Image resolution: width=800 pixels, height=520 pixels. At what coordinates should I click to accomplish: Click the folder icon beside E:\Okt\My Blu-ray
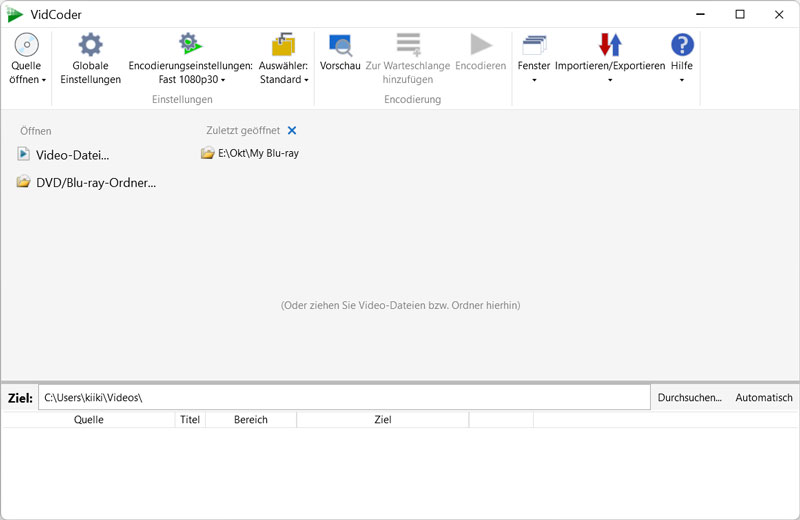point(207,153)
